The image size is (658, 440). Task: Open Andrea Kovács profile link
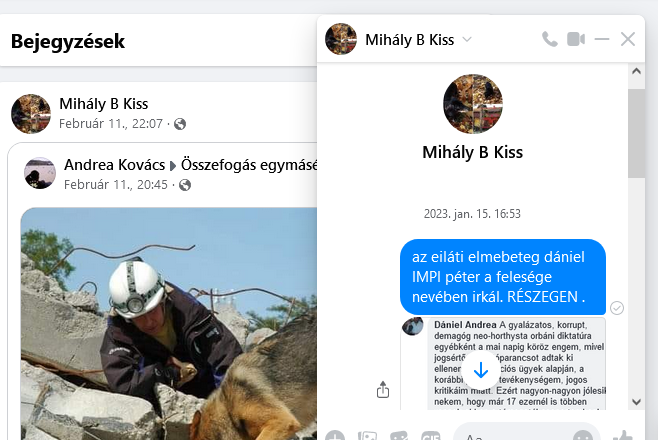(x=115, y=165)
